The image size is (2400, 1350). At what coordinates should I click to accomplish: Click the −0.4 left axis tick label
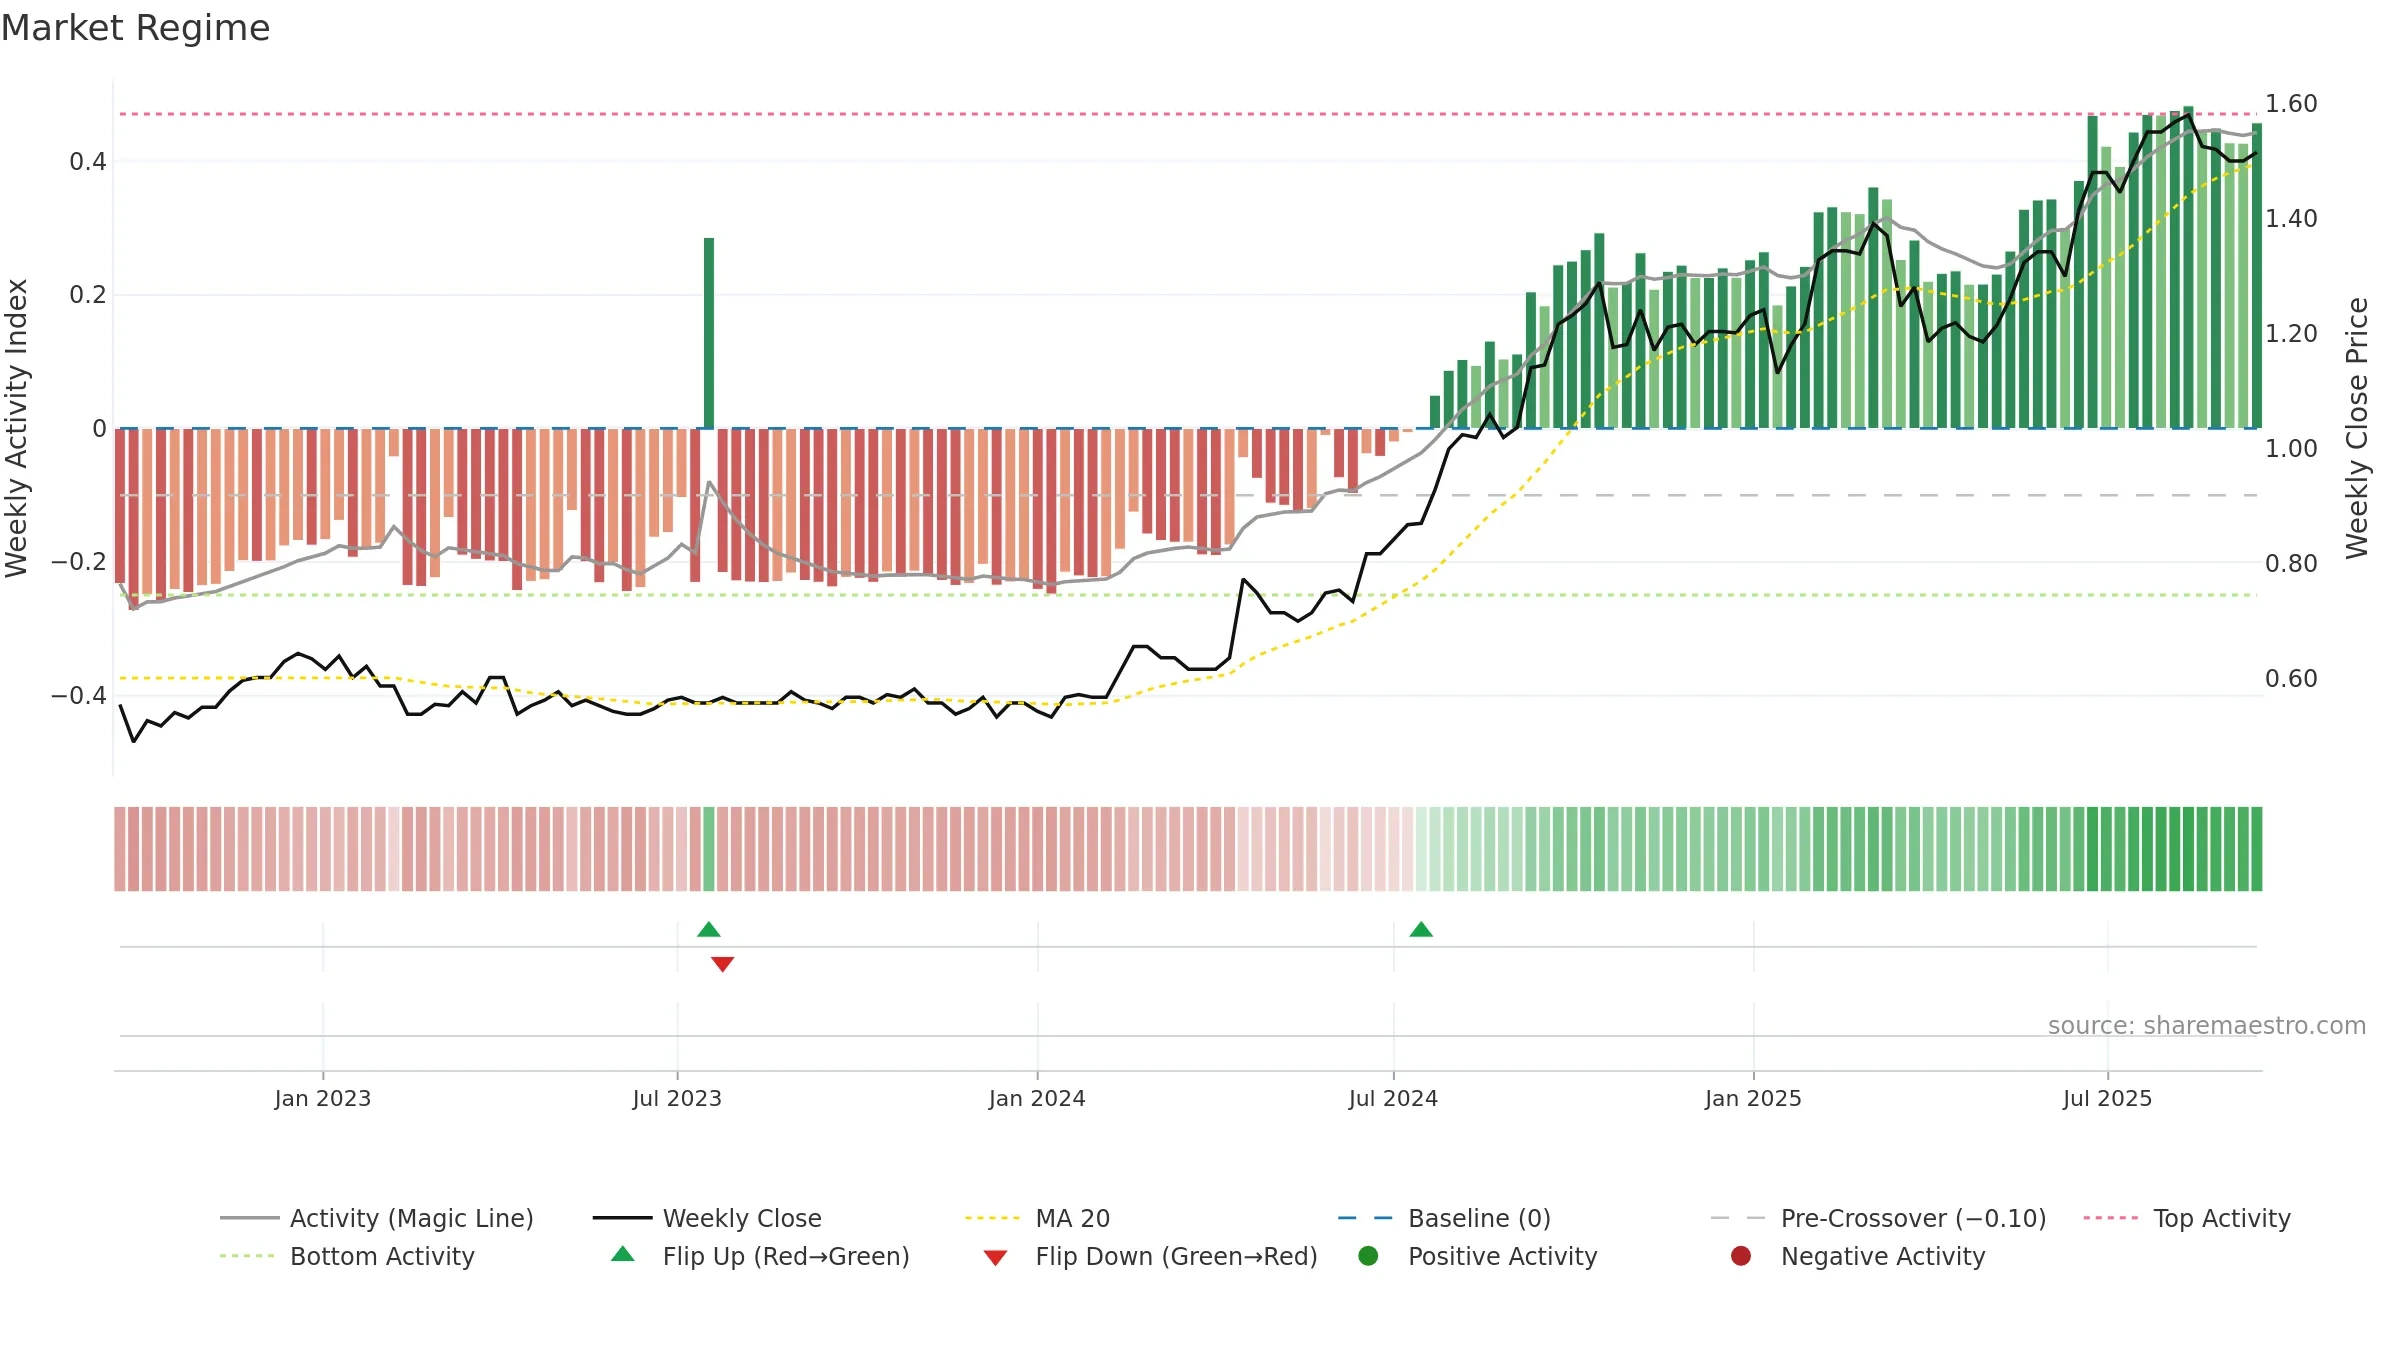[79, 695]
